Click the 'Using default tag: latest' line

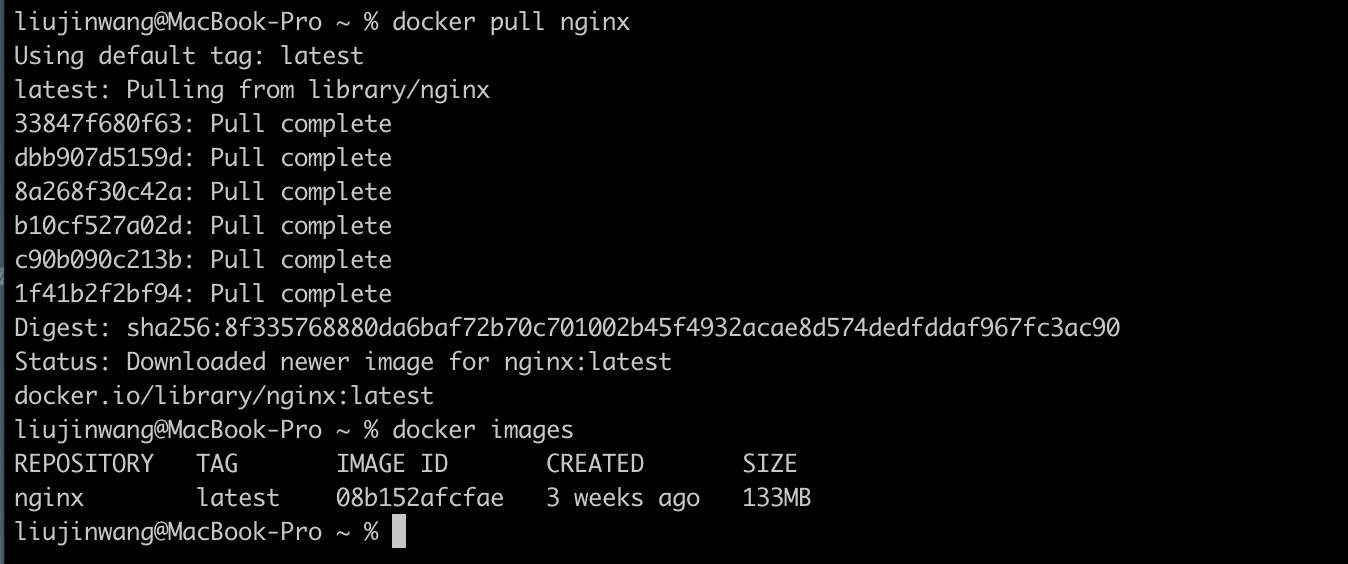pyautogui.click(x=189, y=55)
